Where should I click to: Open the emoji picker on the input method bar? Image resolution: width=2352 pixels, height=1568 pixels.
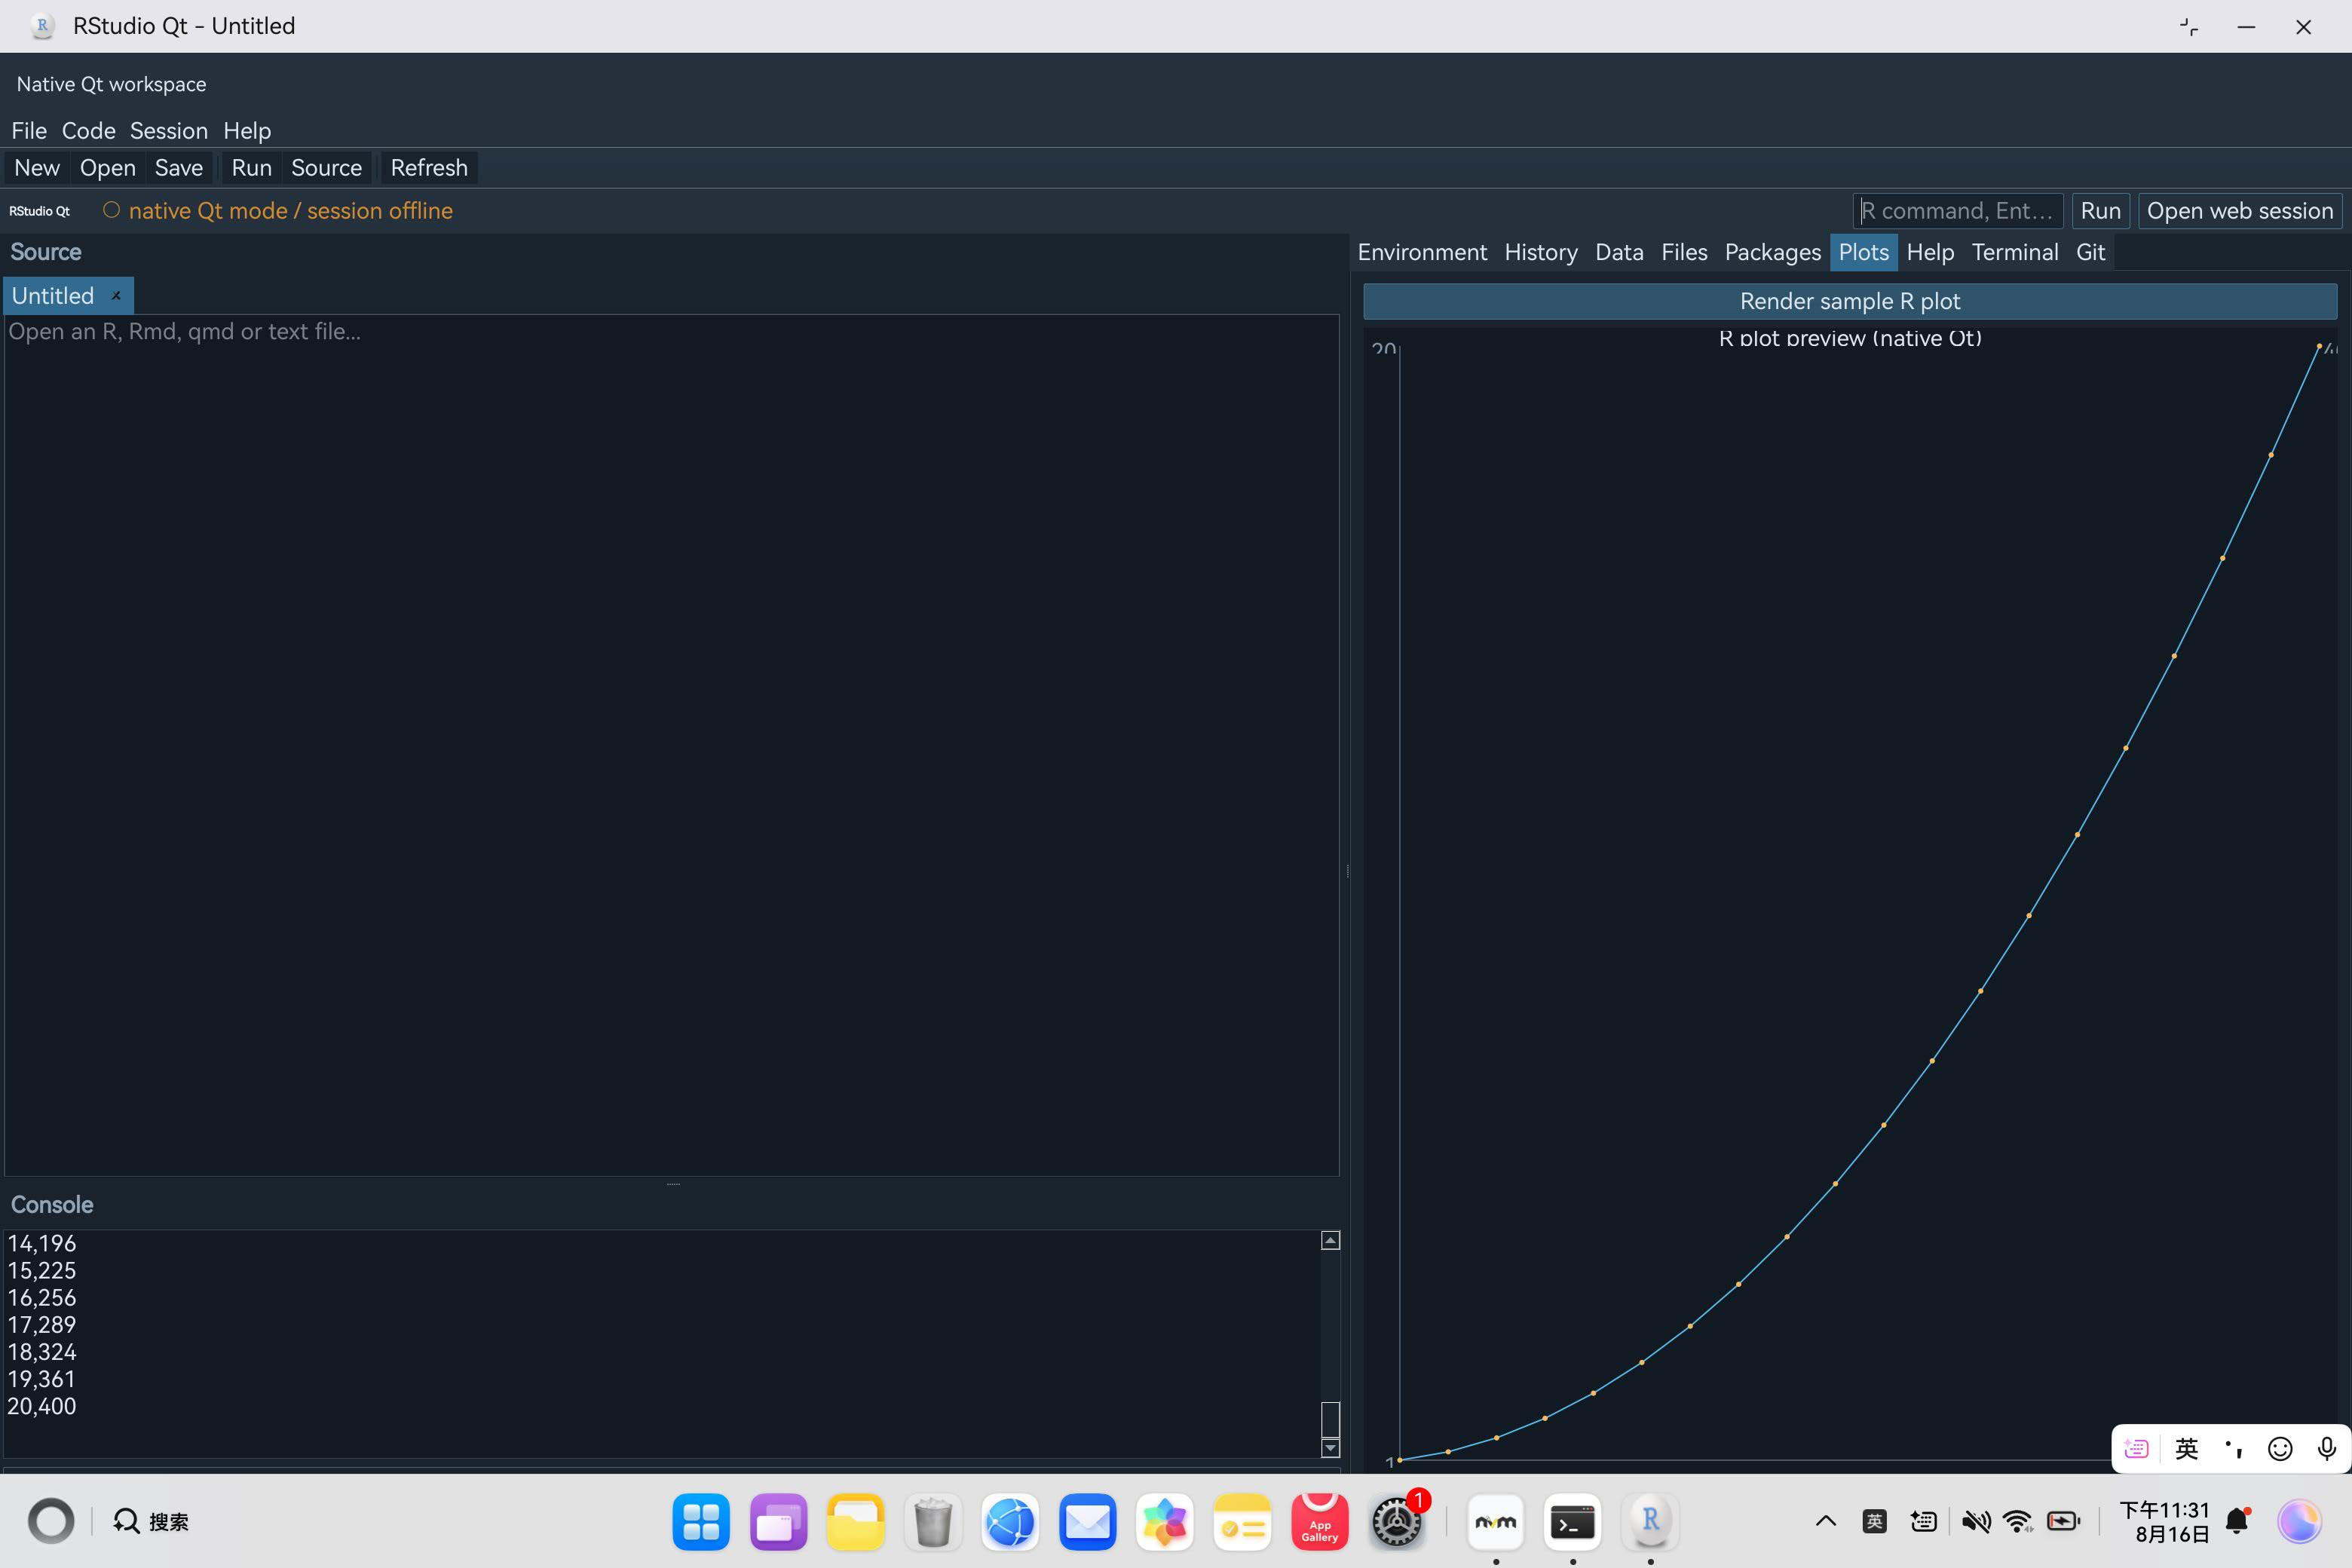pyautogui.click(x=2280, y=1449)
